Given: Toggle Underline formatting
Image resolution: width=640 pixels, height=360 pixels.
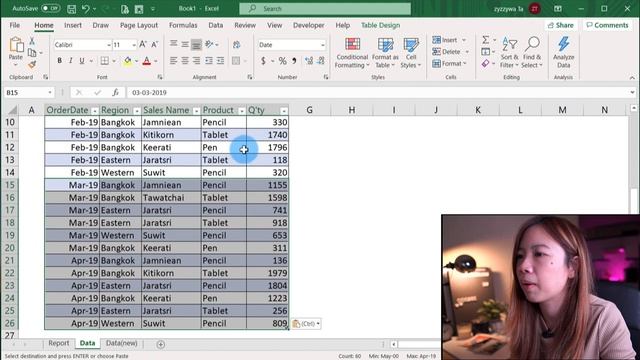Looking at the screenshot, I should (x=82, y=61).
